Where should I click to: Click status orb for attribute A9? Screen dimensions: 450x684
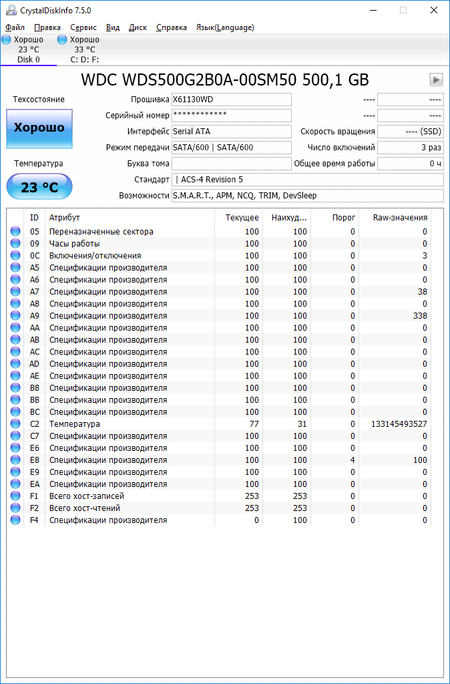point(15,316)
